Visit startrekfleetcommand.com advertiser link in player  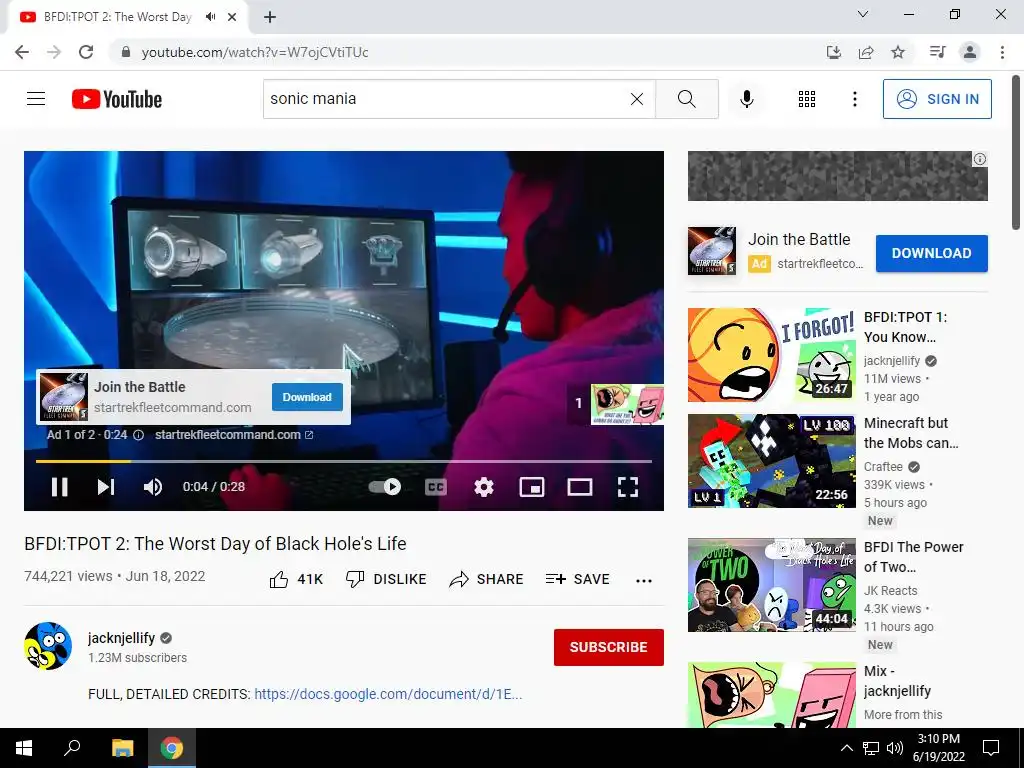click(234, 435)
